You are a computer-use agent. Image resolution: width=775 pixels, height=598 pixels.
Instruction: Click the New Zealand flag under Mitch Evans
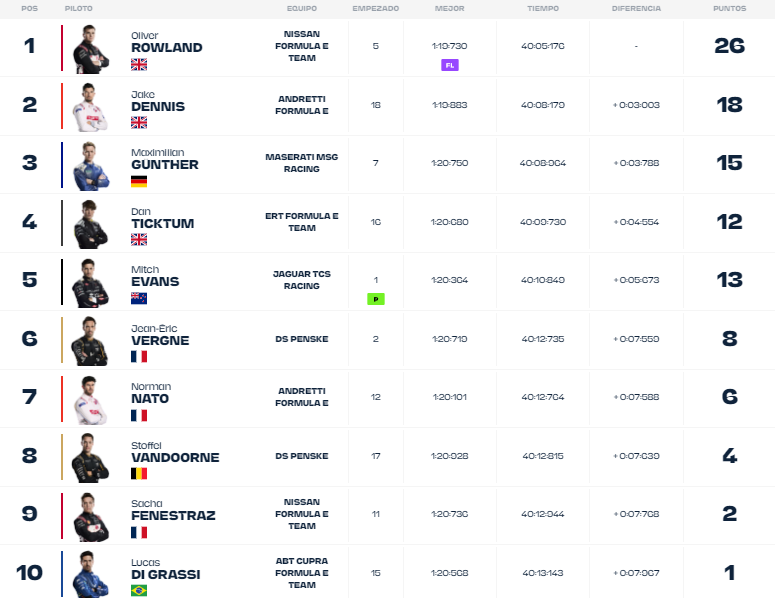tap(139, 298)
